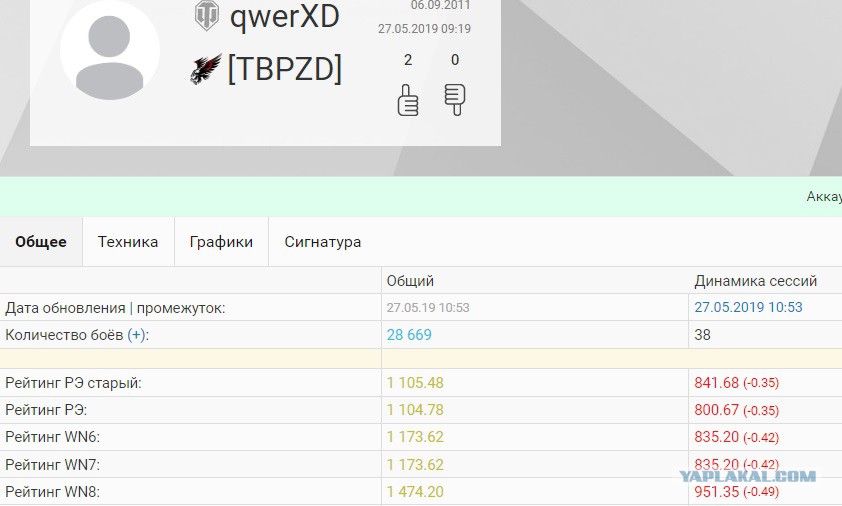The height and width of the screenshot is (506, 842).
Task: Click the qwerXD player name
Action: click(285, 17)
